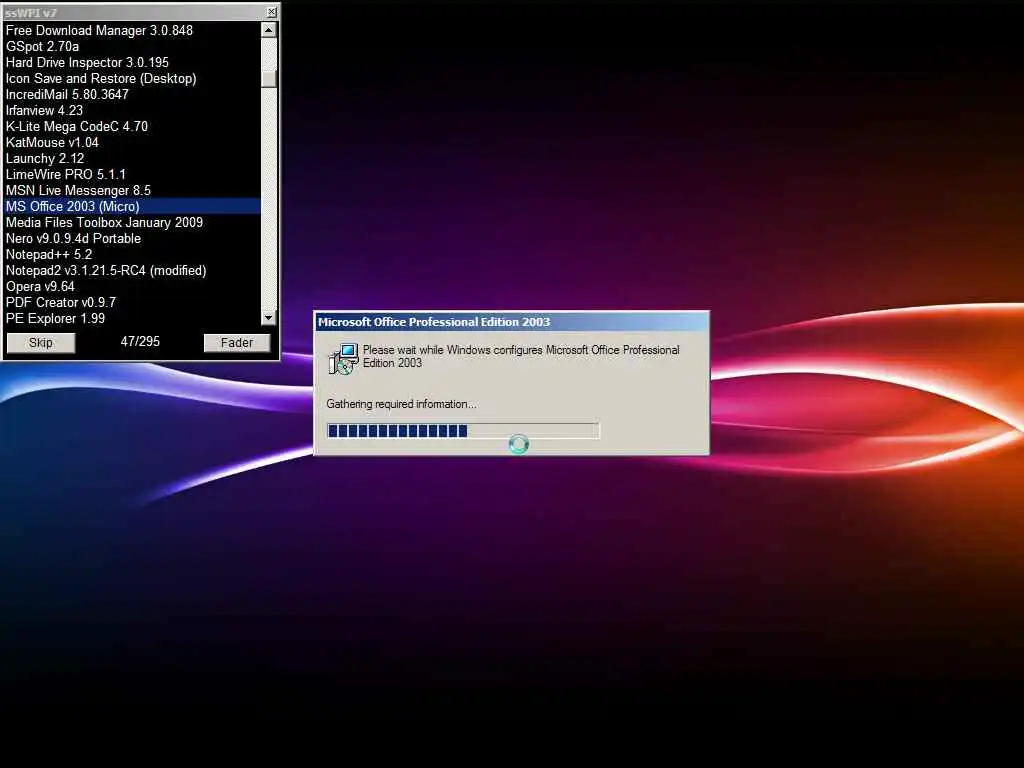
Task: Select PE Explorer 1.99 entry
Action: (x=132, y=318)
